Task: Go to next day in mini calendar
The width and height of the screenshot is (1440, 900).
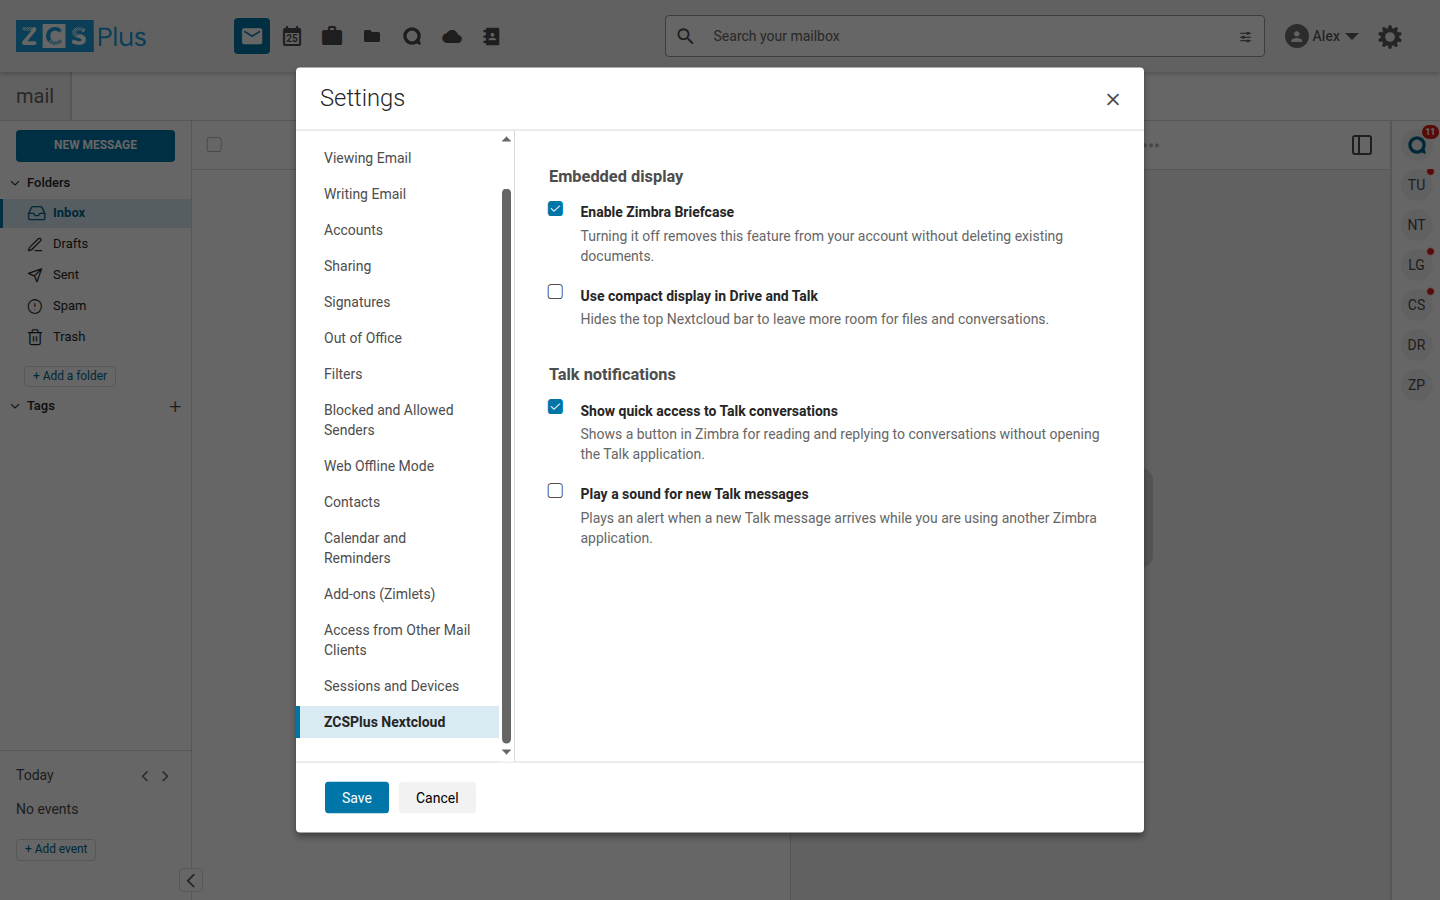Action: (x=165, y=776)
